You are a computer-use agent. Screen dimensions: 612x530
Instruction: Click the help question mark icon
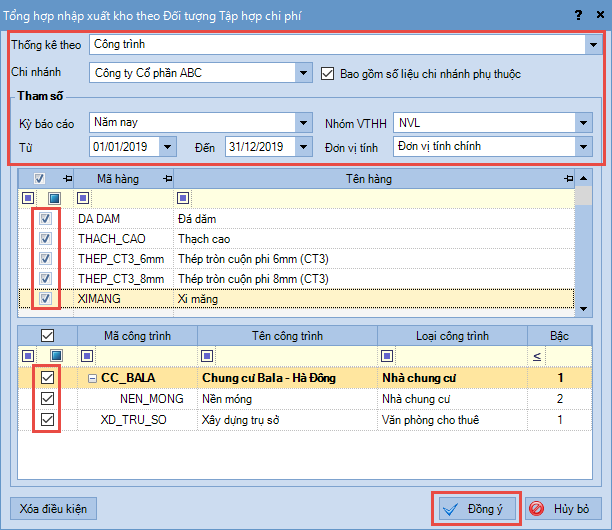(578, 15)
